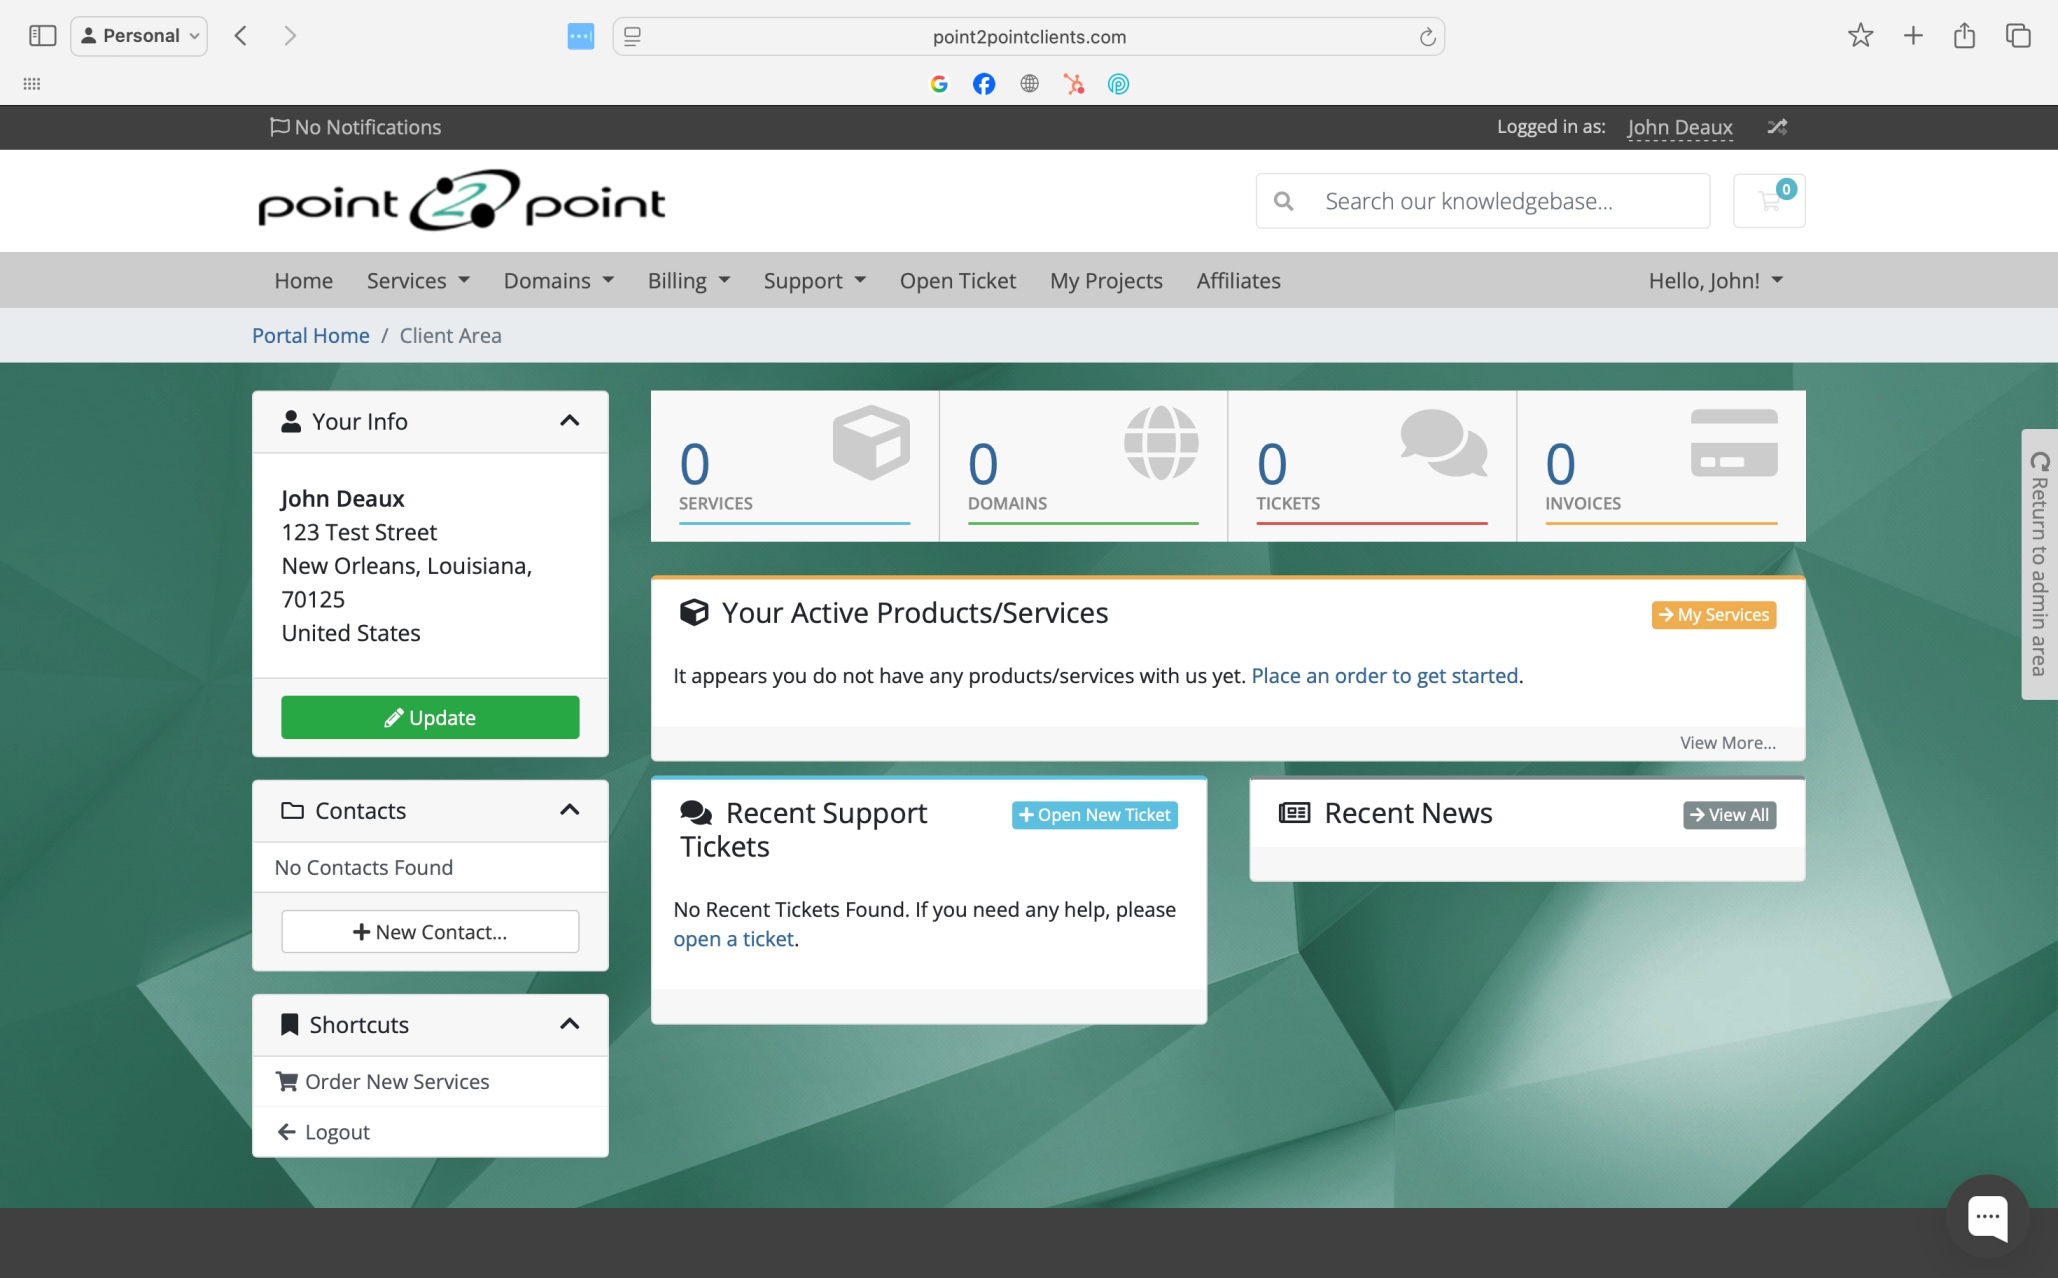Collapse the Contacts panel

coord(569,810)
